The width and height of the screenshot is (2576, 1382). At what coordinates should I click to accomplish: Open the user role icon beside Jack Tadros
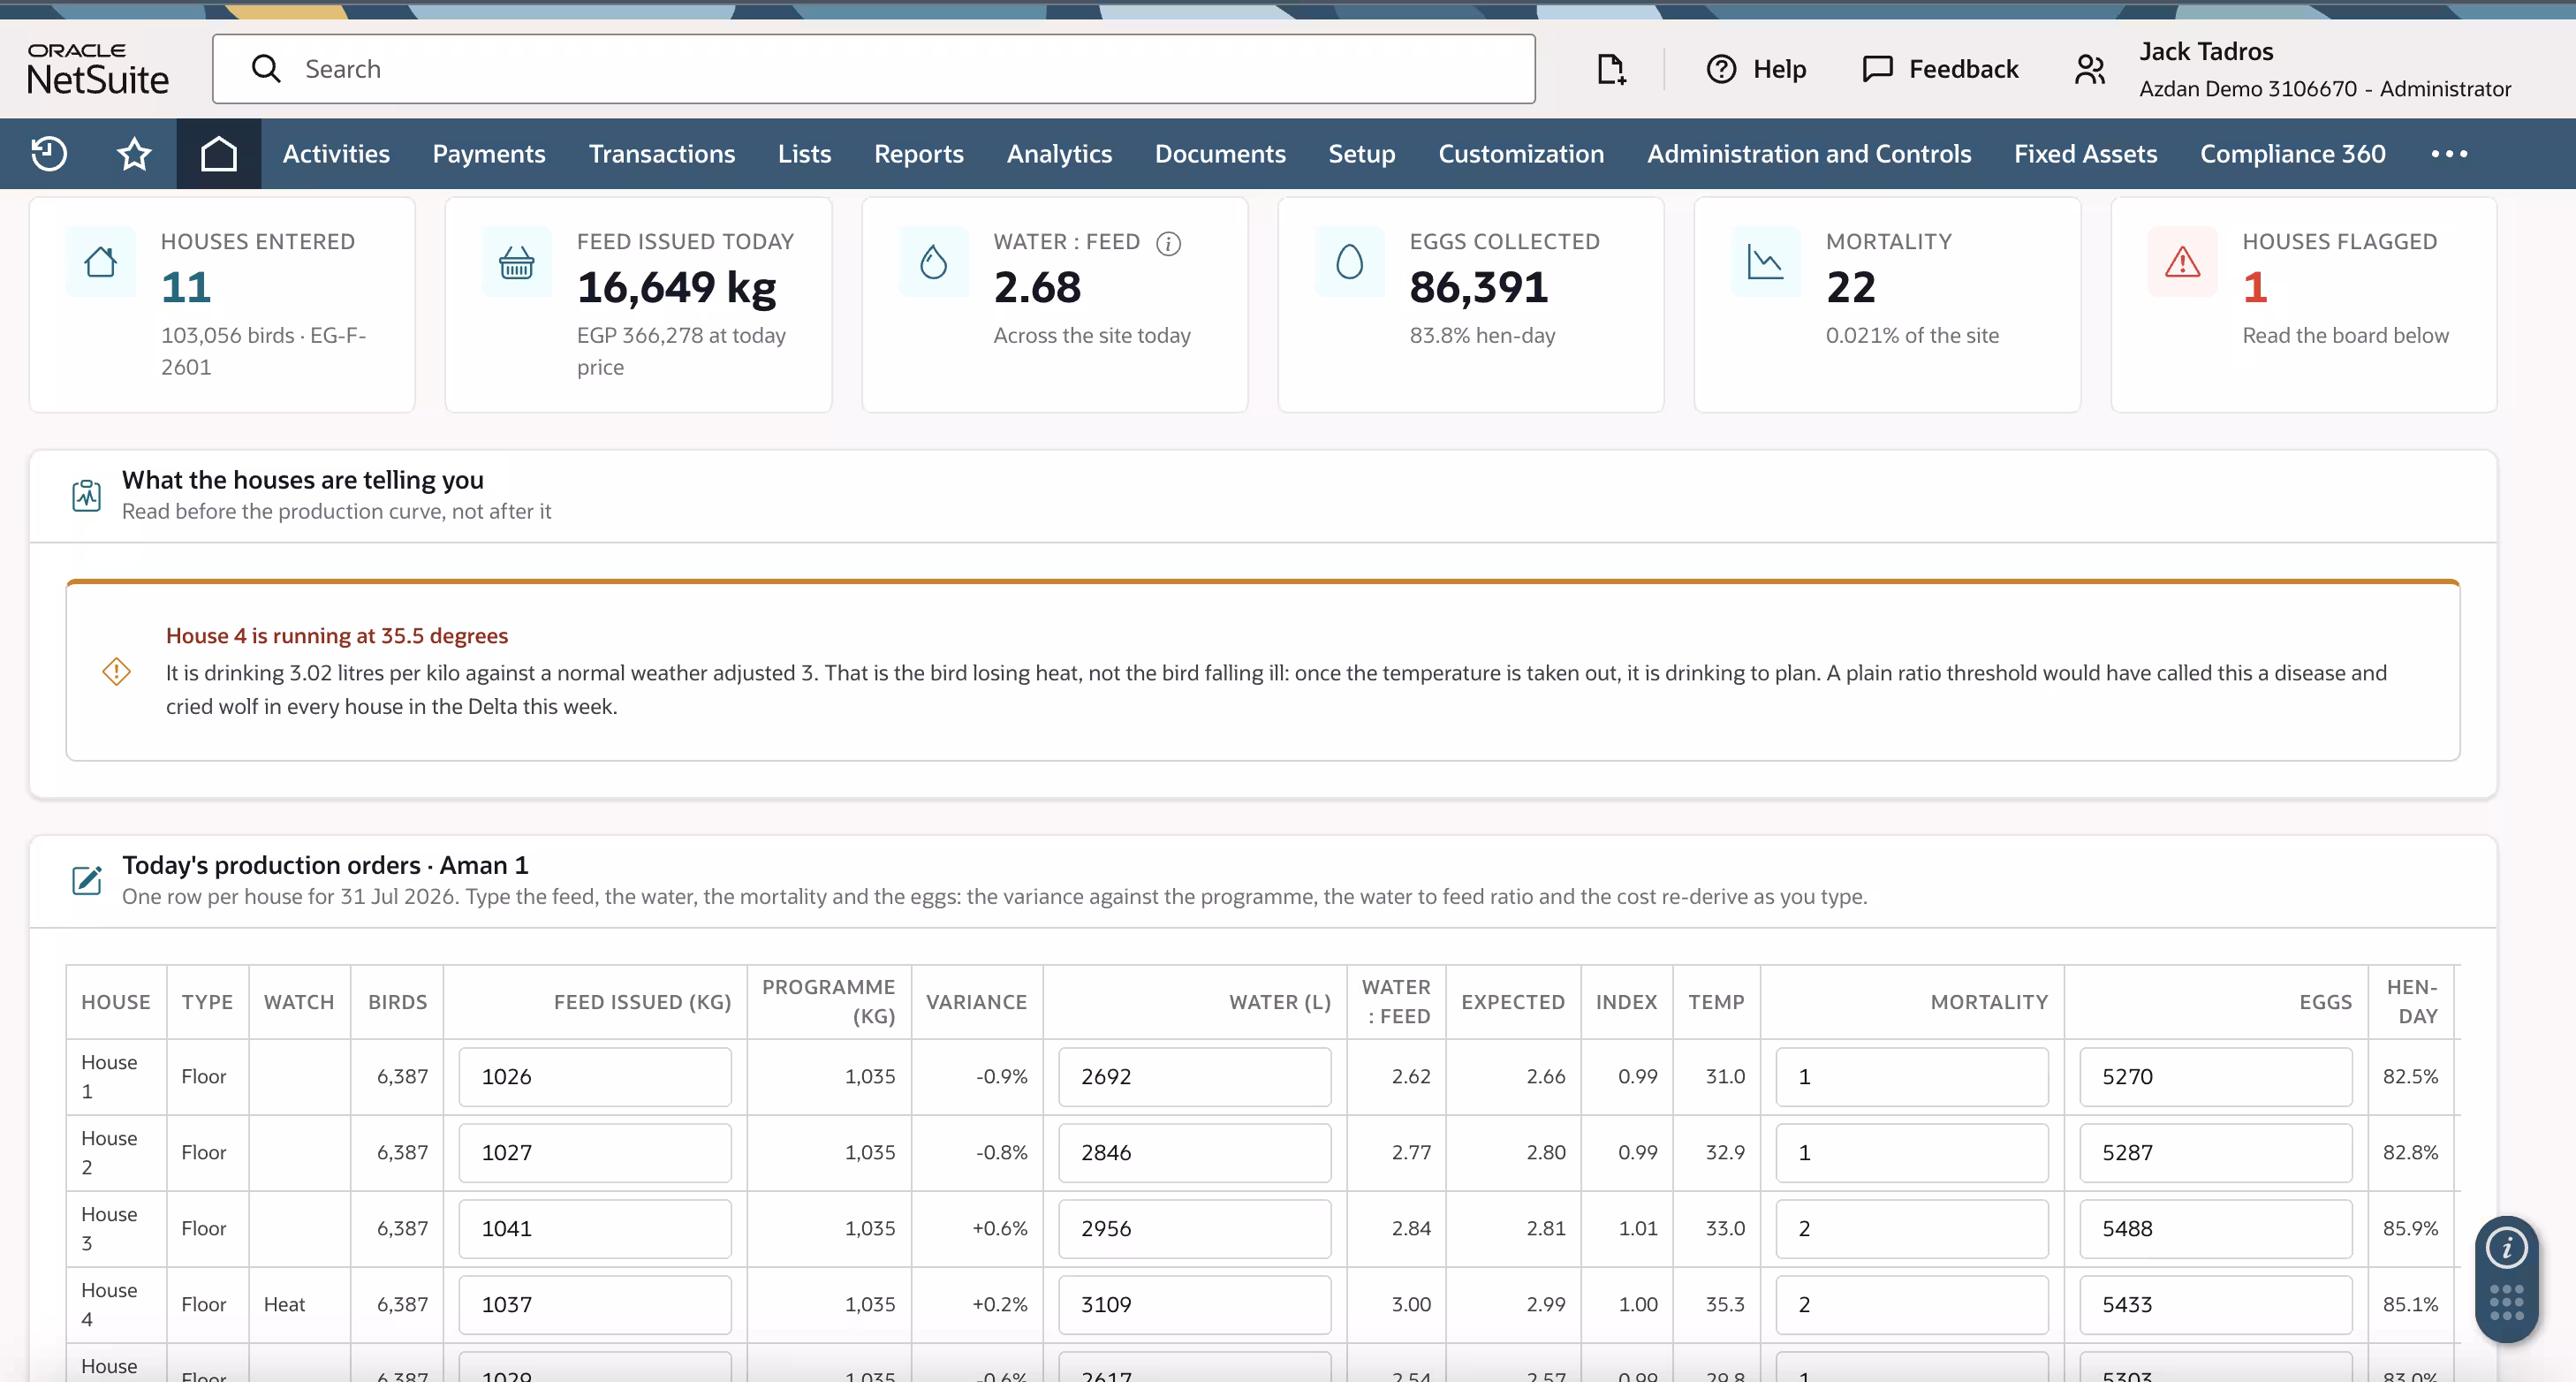click(2090, 69)
